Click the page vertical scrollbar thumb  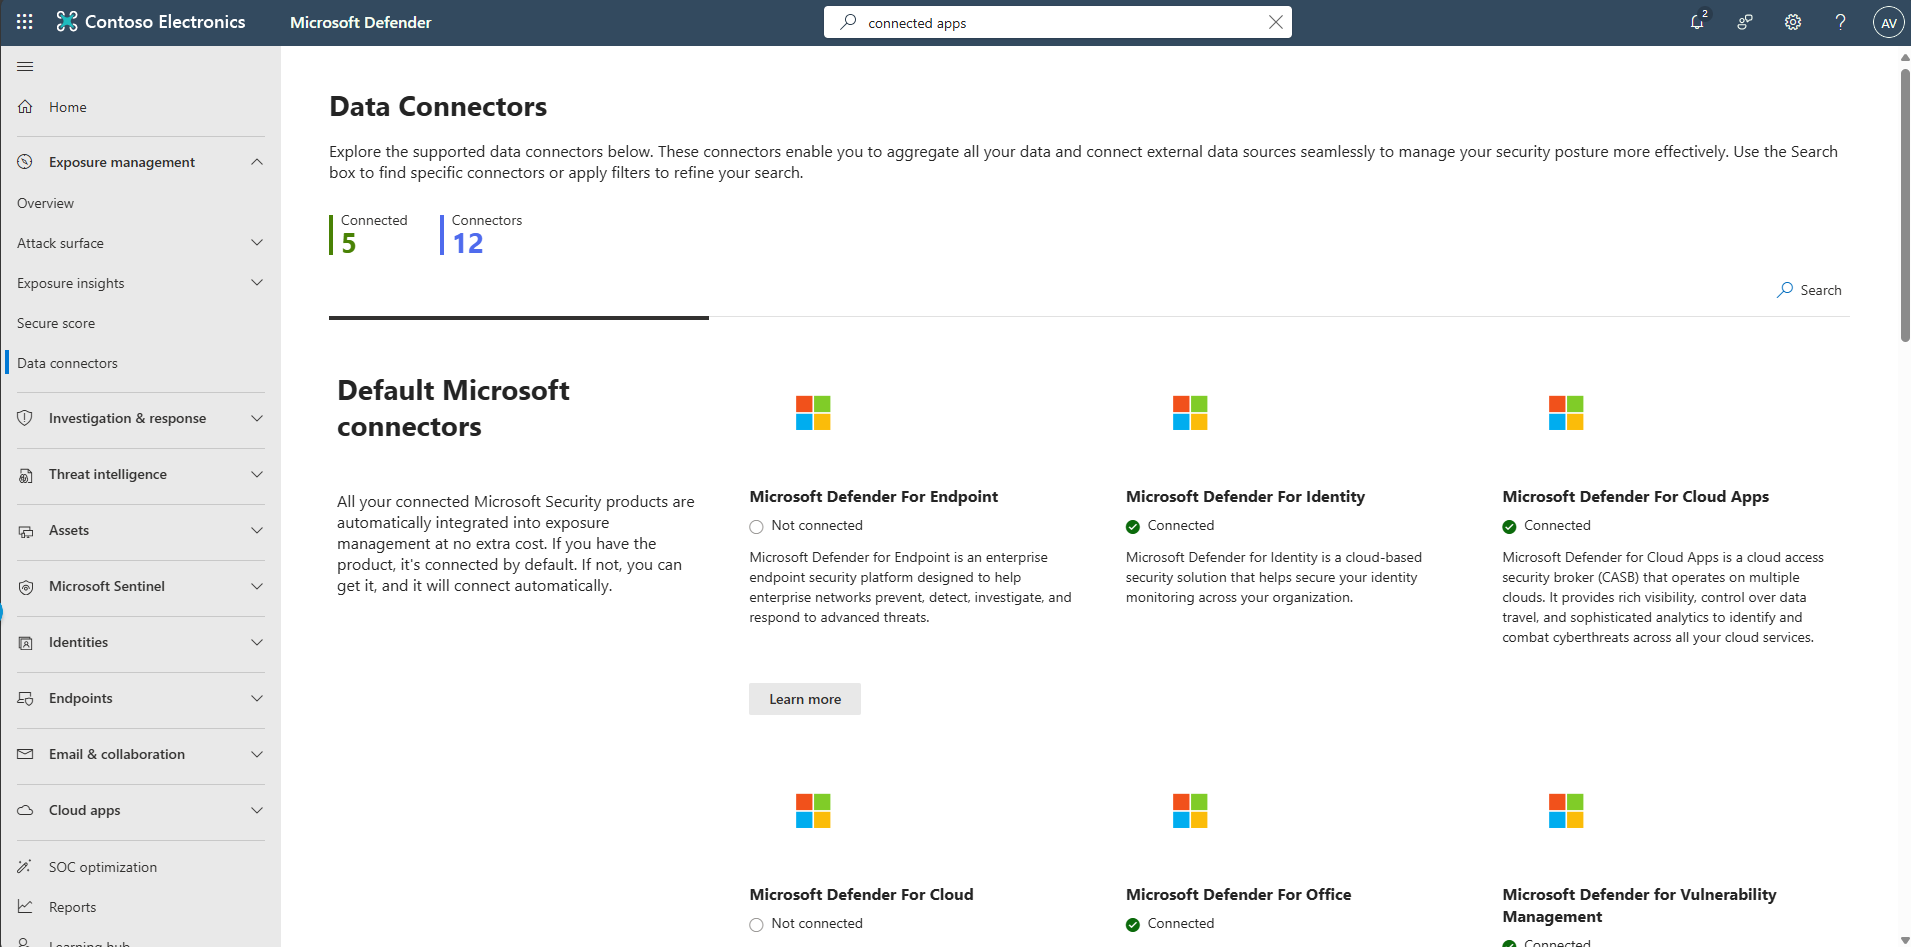tap(1905, 205)
